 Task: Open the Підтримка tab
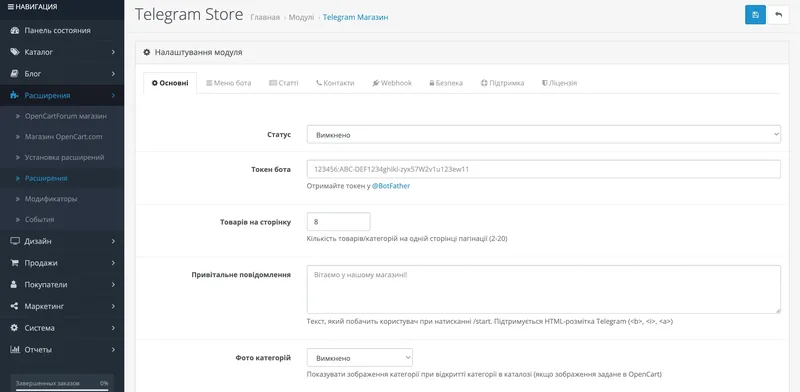502,83
